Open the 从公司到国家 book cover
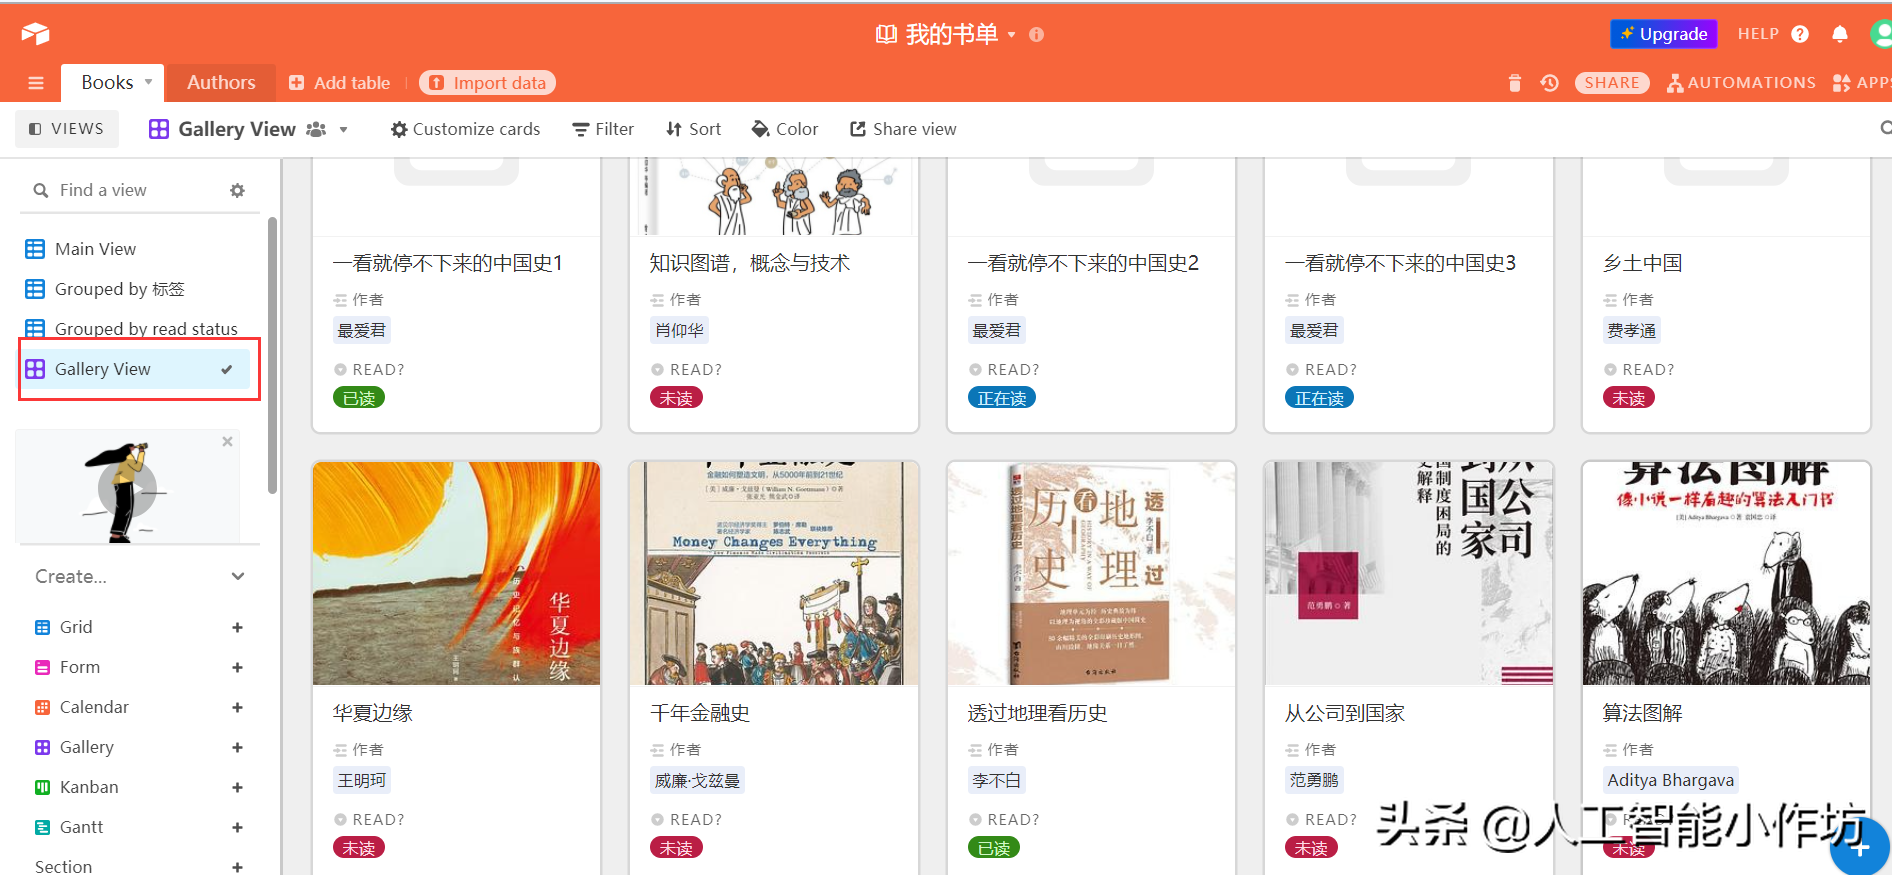Image resolution: width=1892 pixels, height=875 pixels. click(1409, 573)
